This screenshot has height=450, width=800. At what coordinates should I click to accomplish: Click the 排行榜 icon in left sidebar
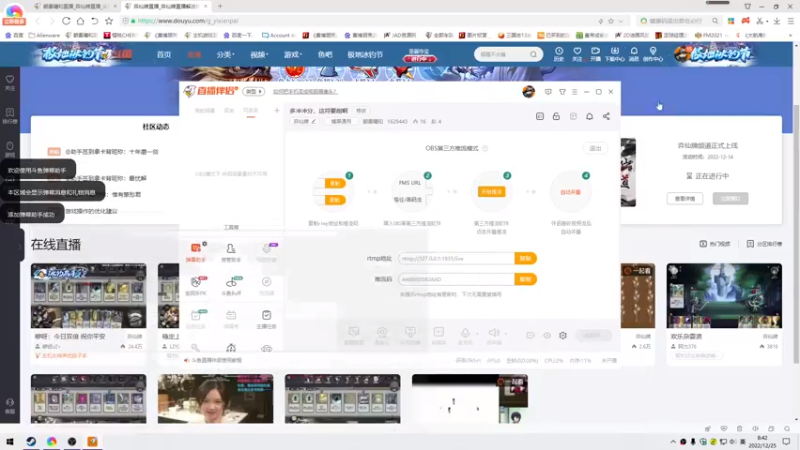coord(10,116)
